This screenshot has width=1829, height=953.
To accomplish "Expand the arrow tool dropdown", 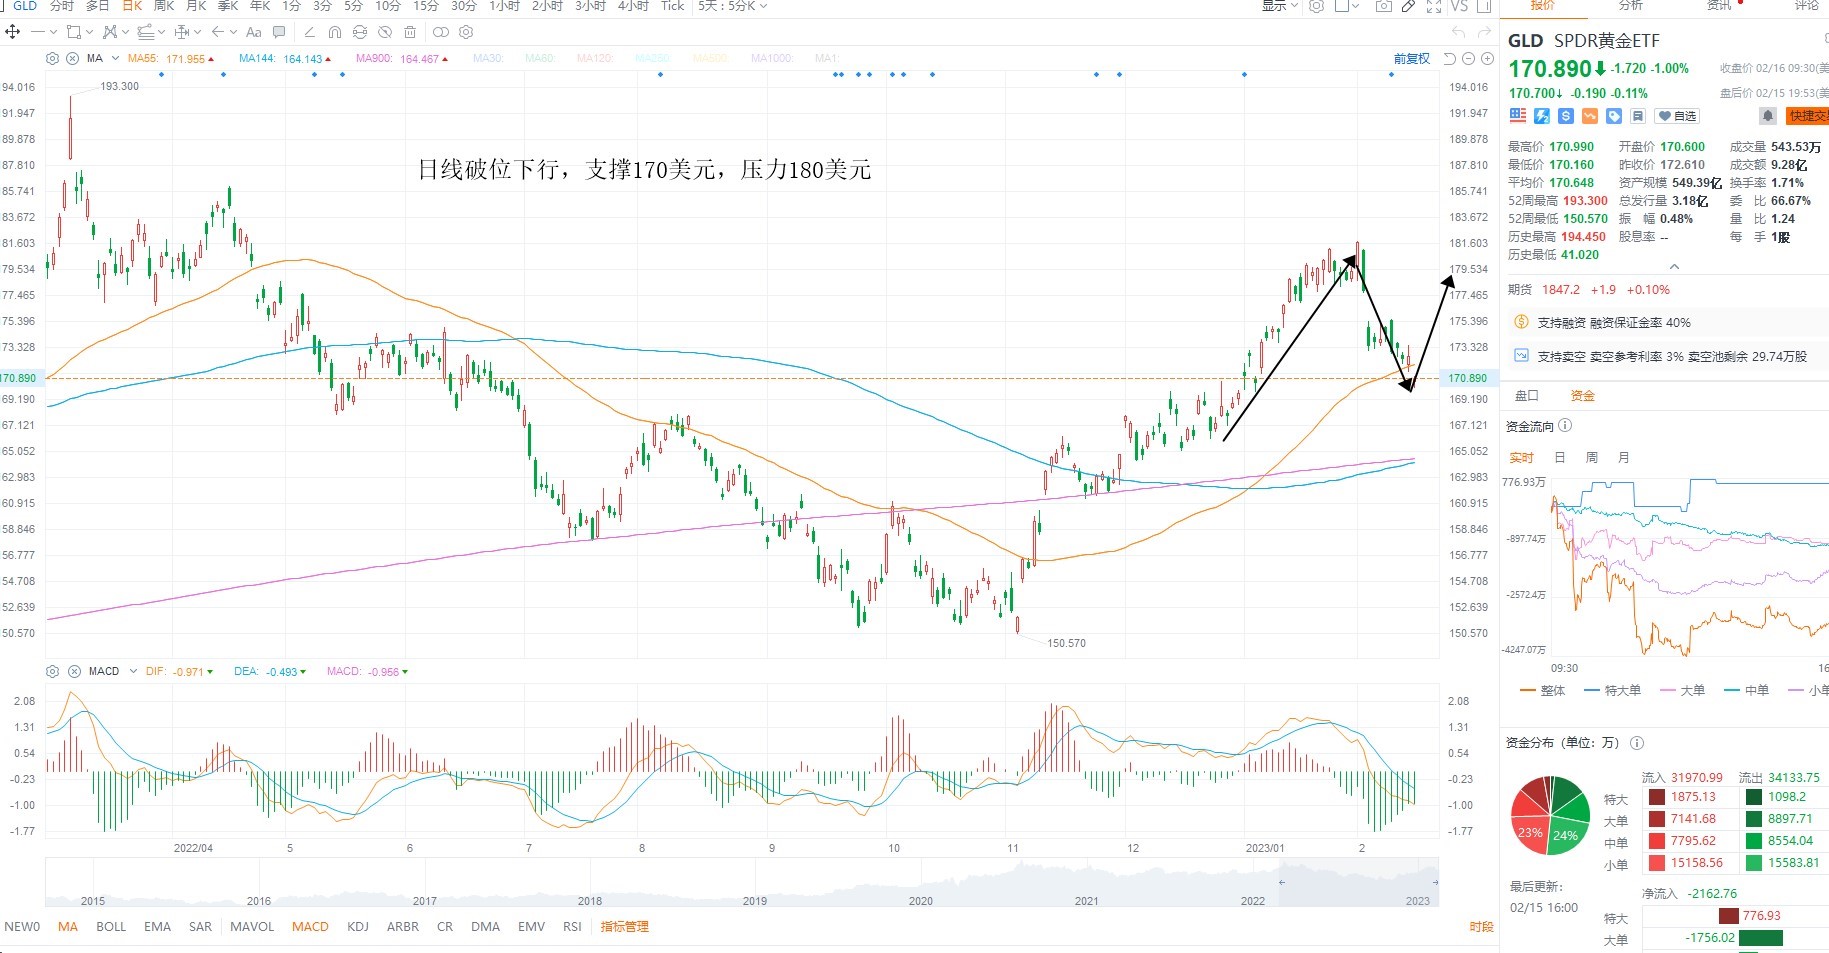I will click(x=233, y=32).
